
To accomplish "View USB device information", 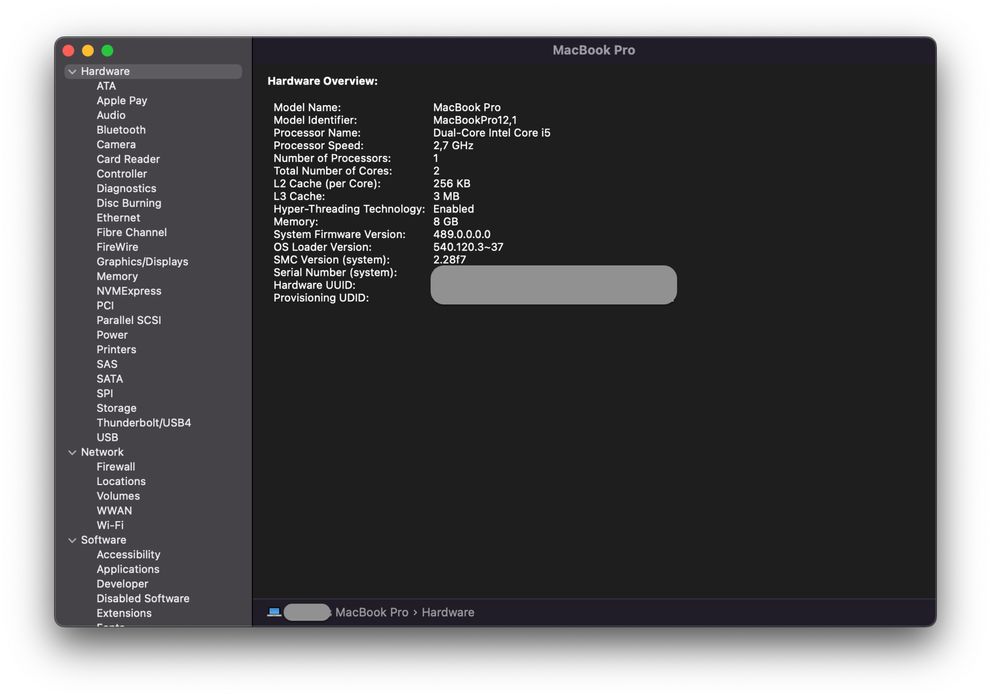I will point(107,437).
